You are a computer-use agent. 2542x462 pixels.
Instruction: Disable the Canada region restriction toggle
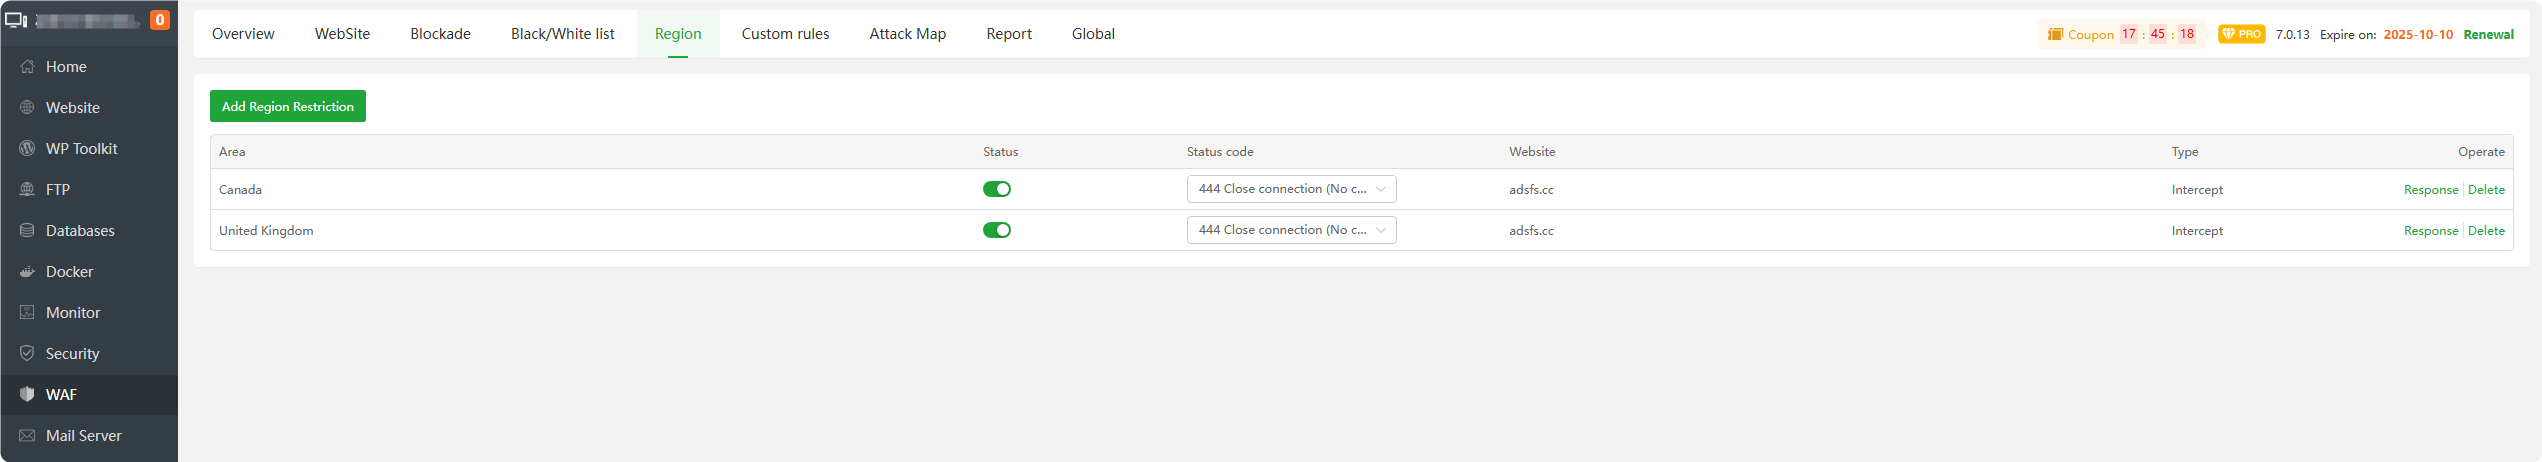coord(996,190)
